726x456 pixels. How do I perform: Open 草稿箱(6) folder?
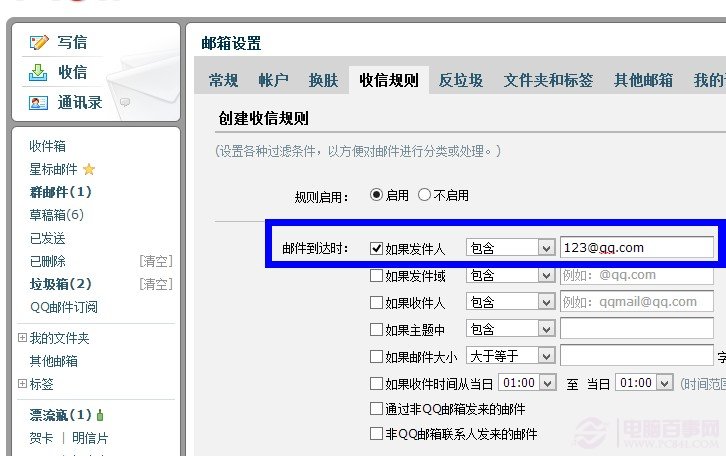[x=56, y=215]
